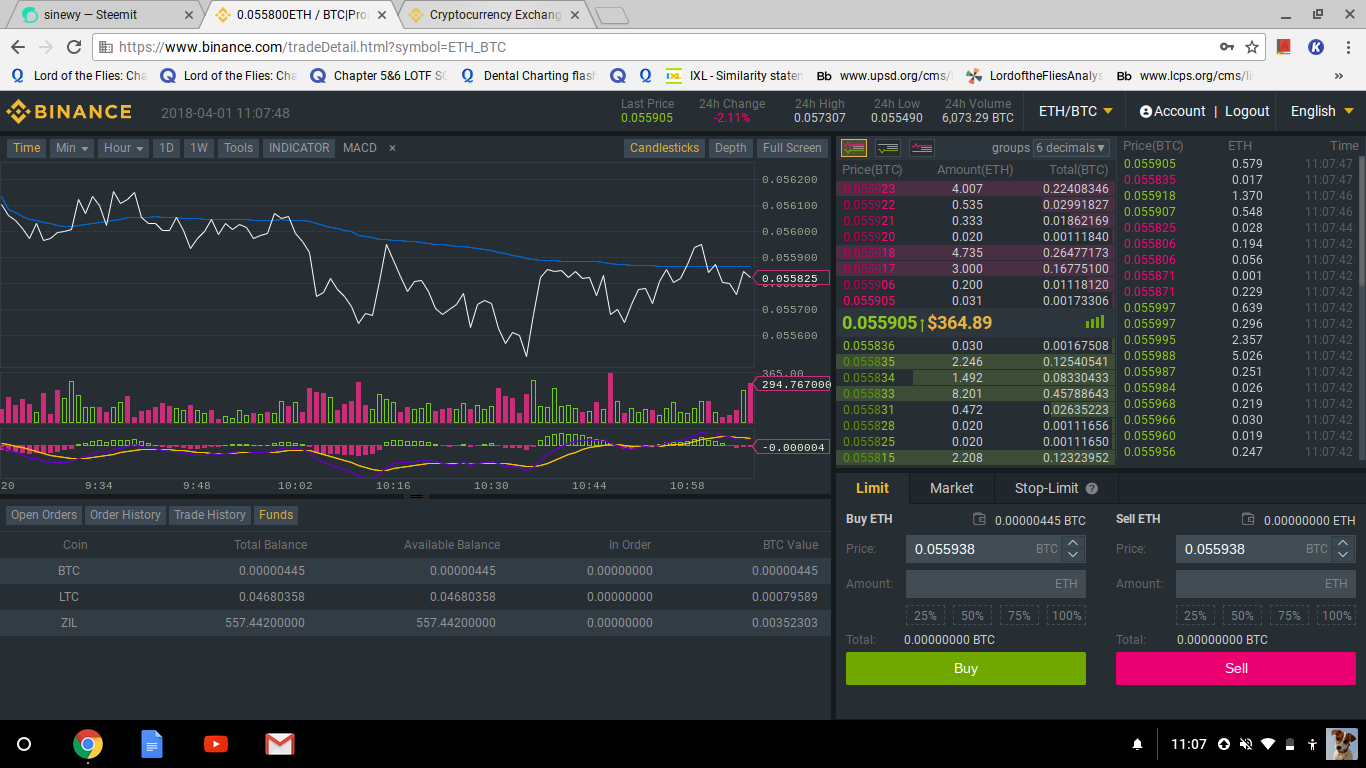Image resolution: width=1366 pixels, height=768 pixels.
Task: Switch to the Limit order tab
Action: click(x=872, y=488)
